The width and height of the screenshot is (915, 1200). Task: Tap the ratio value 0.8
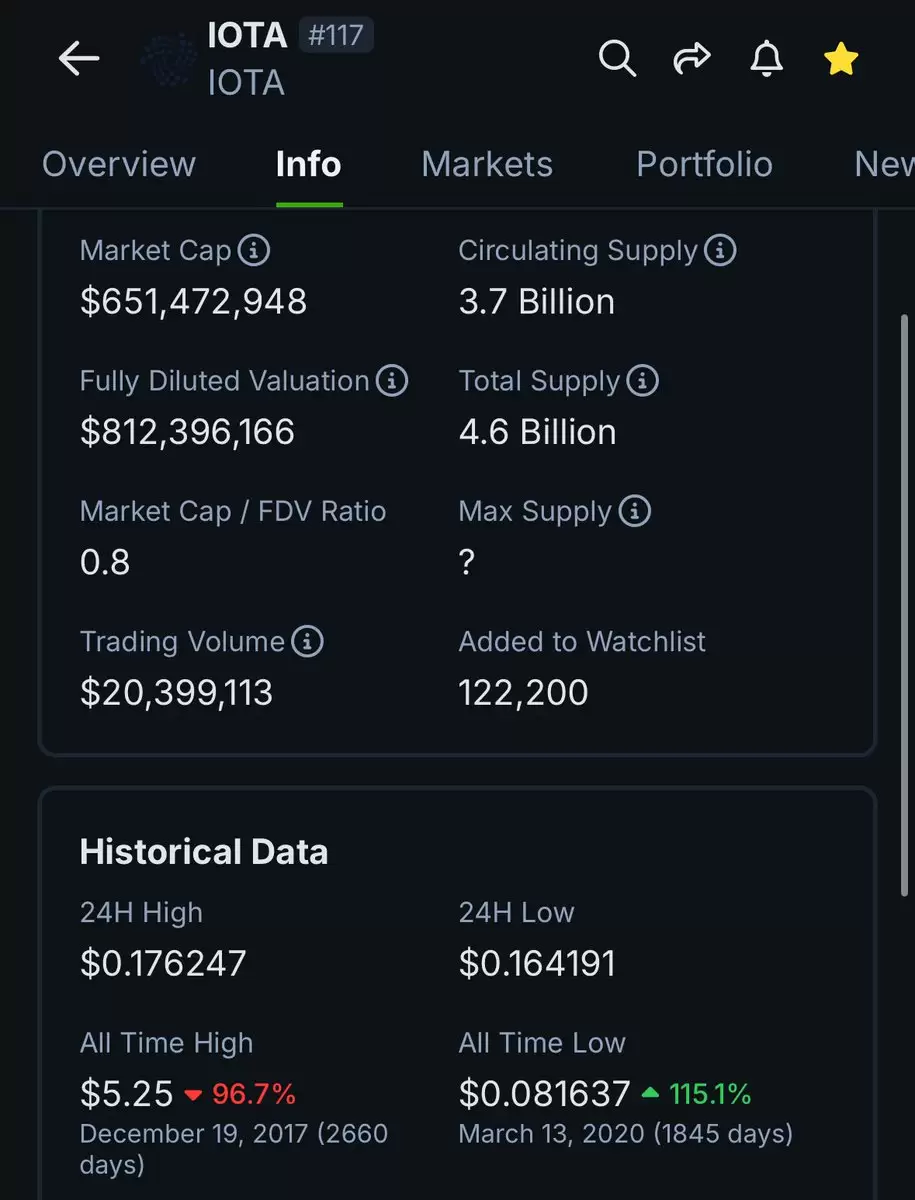click(105, 562)
